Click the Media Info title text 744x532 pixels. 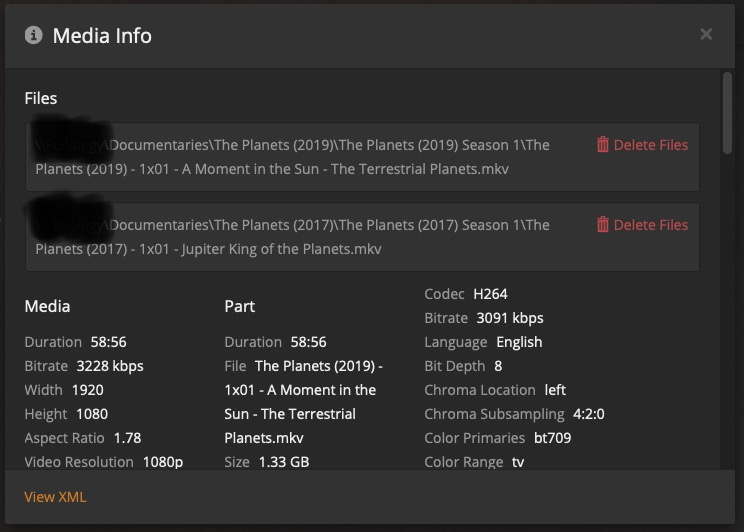(102, 35)
